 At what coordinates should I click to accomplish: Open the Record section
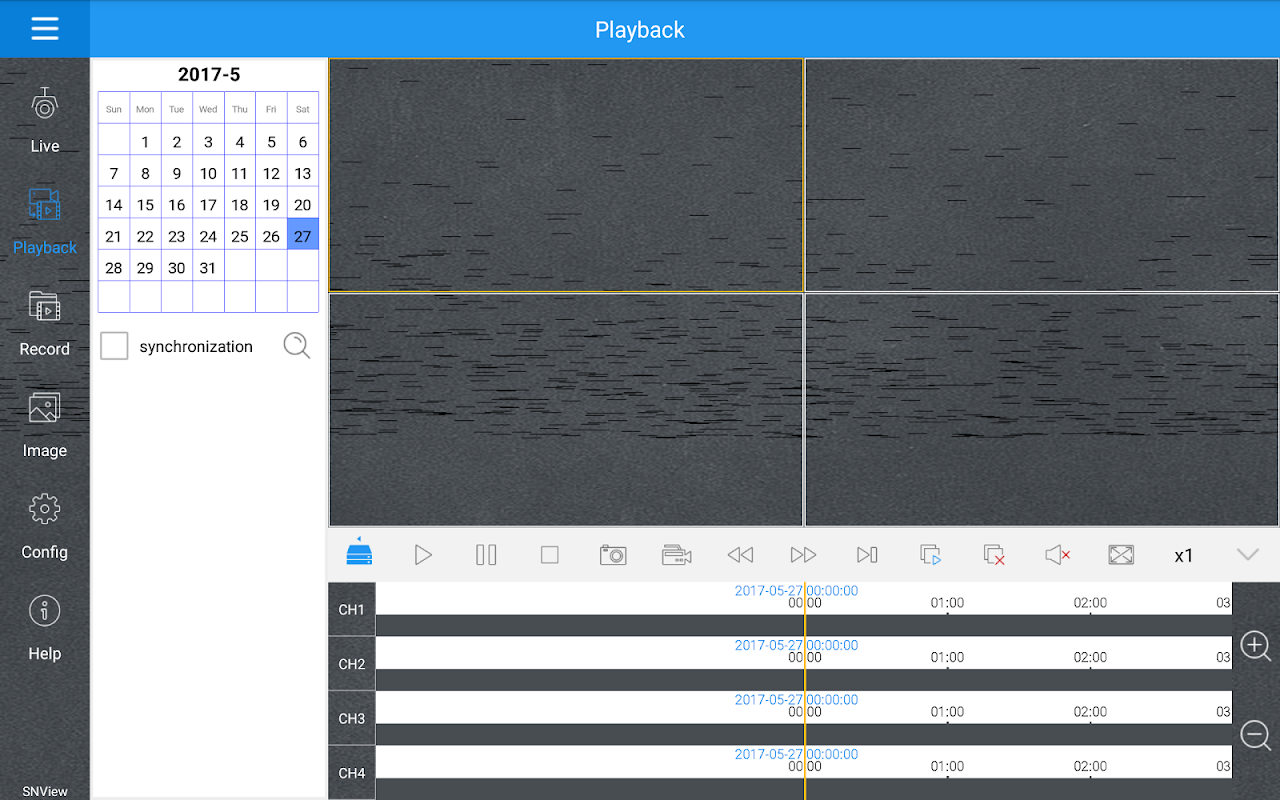pos(44,323)
